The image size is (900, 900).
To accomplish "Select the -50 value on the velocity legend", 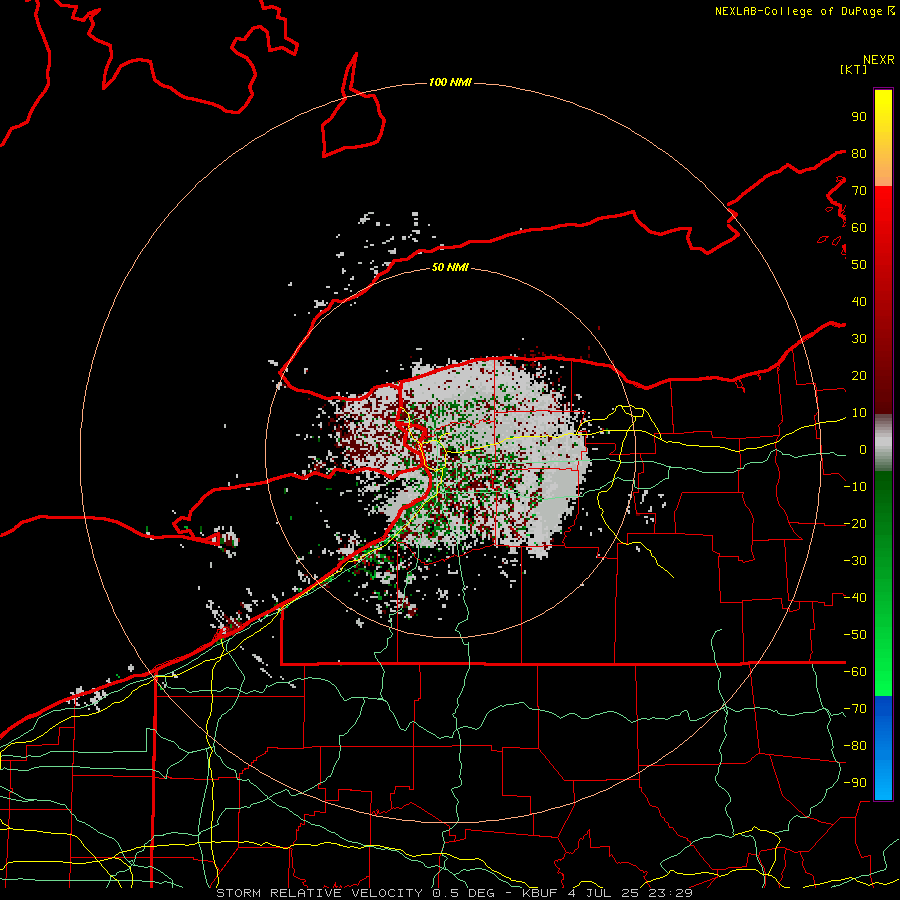I will 855,635.
